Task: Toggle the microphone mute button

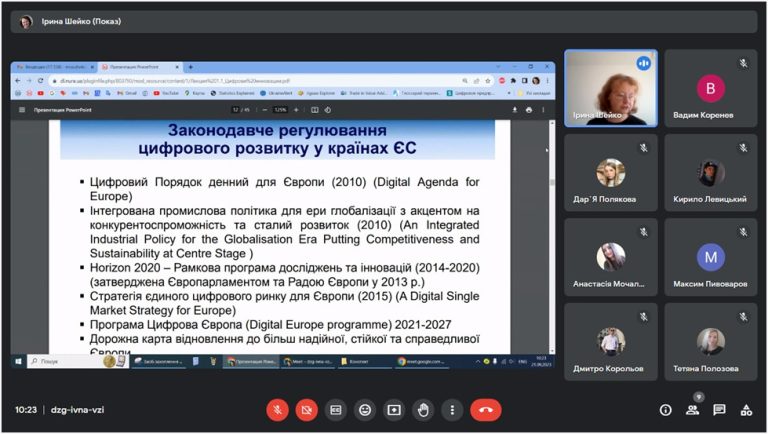Action: 277,410
